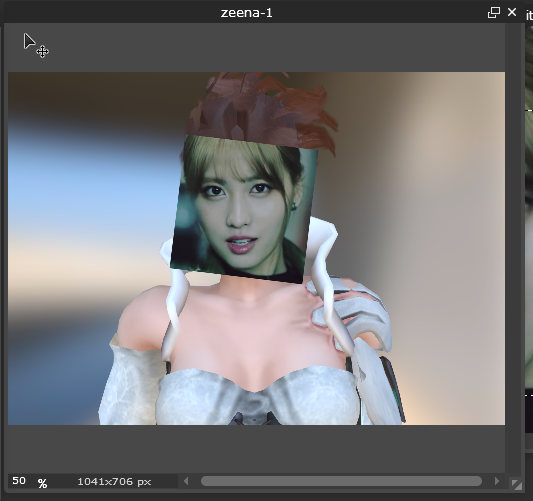The height and width of the screenshot is (501, 533).
Task: Click the scroll left arrow
Action: point(186,481)
